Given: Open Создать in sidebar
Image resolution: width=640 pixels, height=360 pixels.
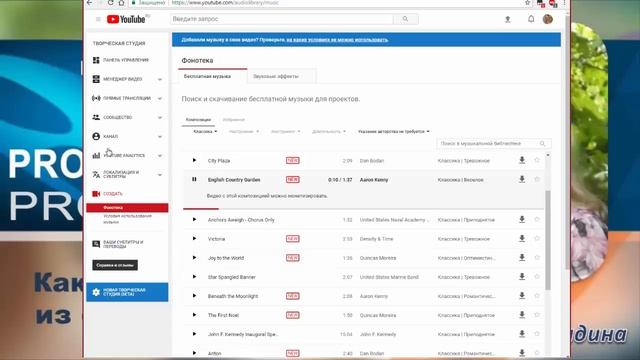Looking at the screenshot, I should (108, 193).
